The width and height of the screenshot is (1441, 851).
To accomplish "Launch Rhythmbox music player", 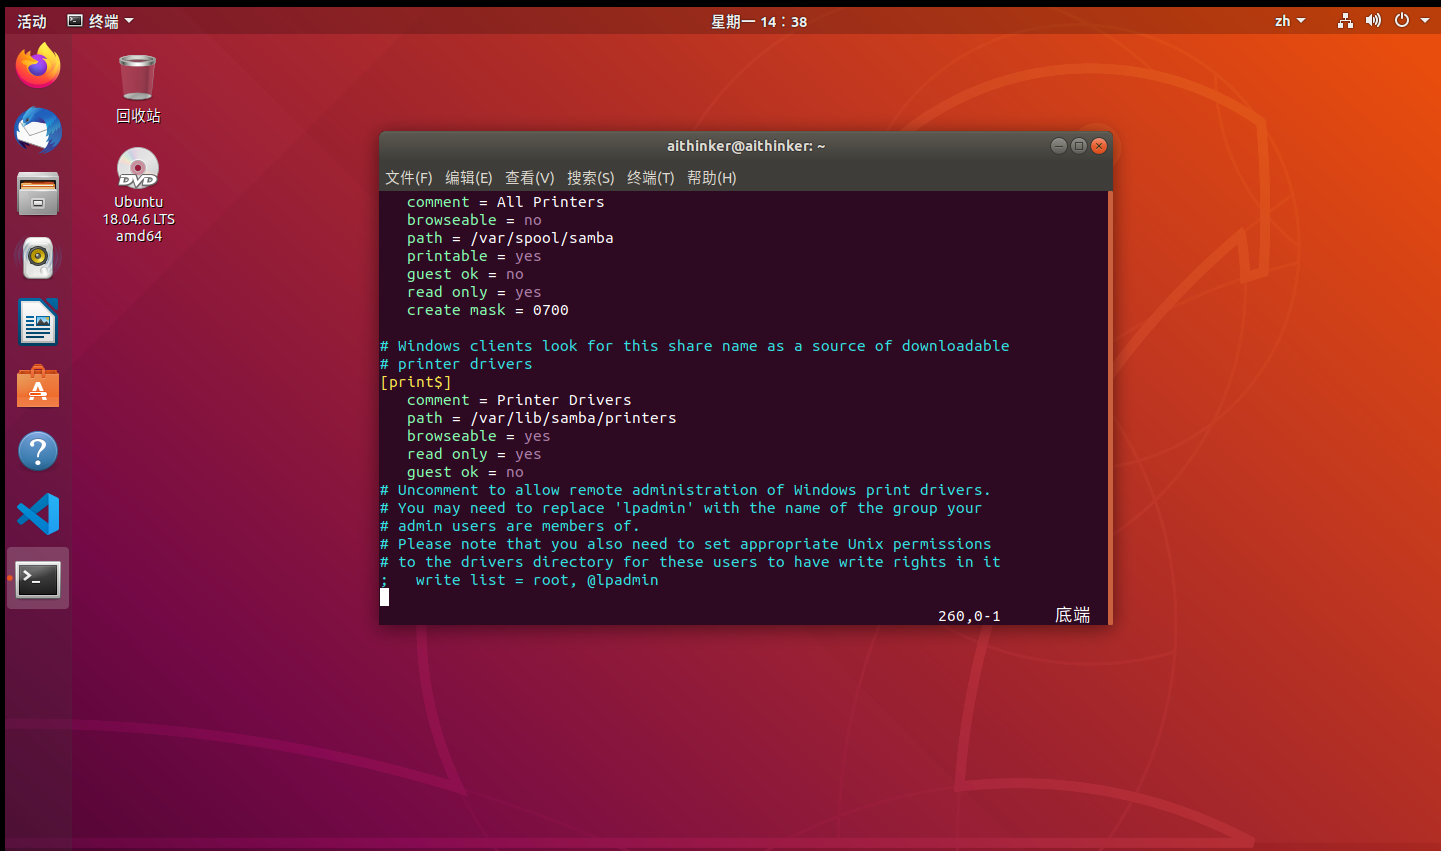I will 38,258.
